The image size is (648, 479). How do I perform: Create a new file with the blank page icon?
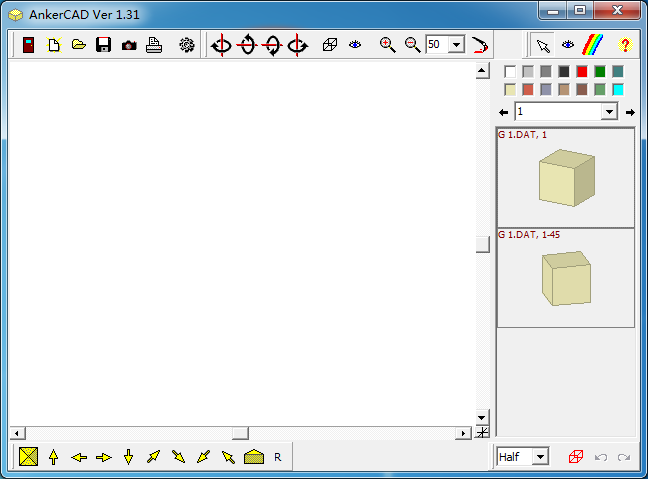(x=54, y=44)
